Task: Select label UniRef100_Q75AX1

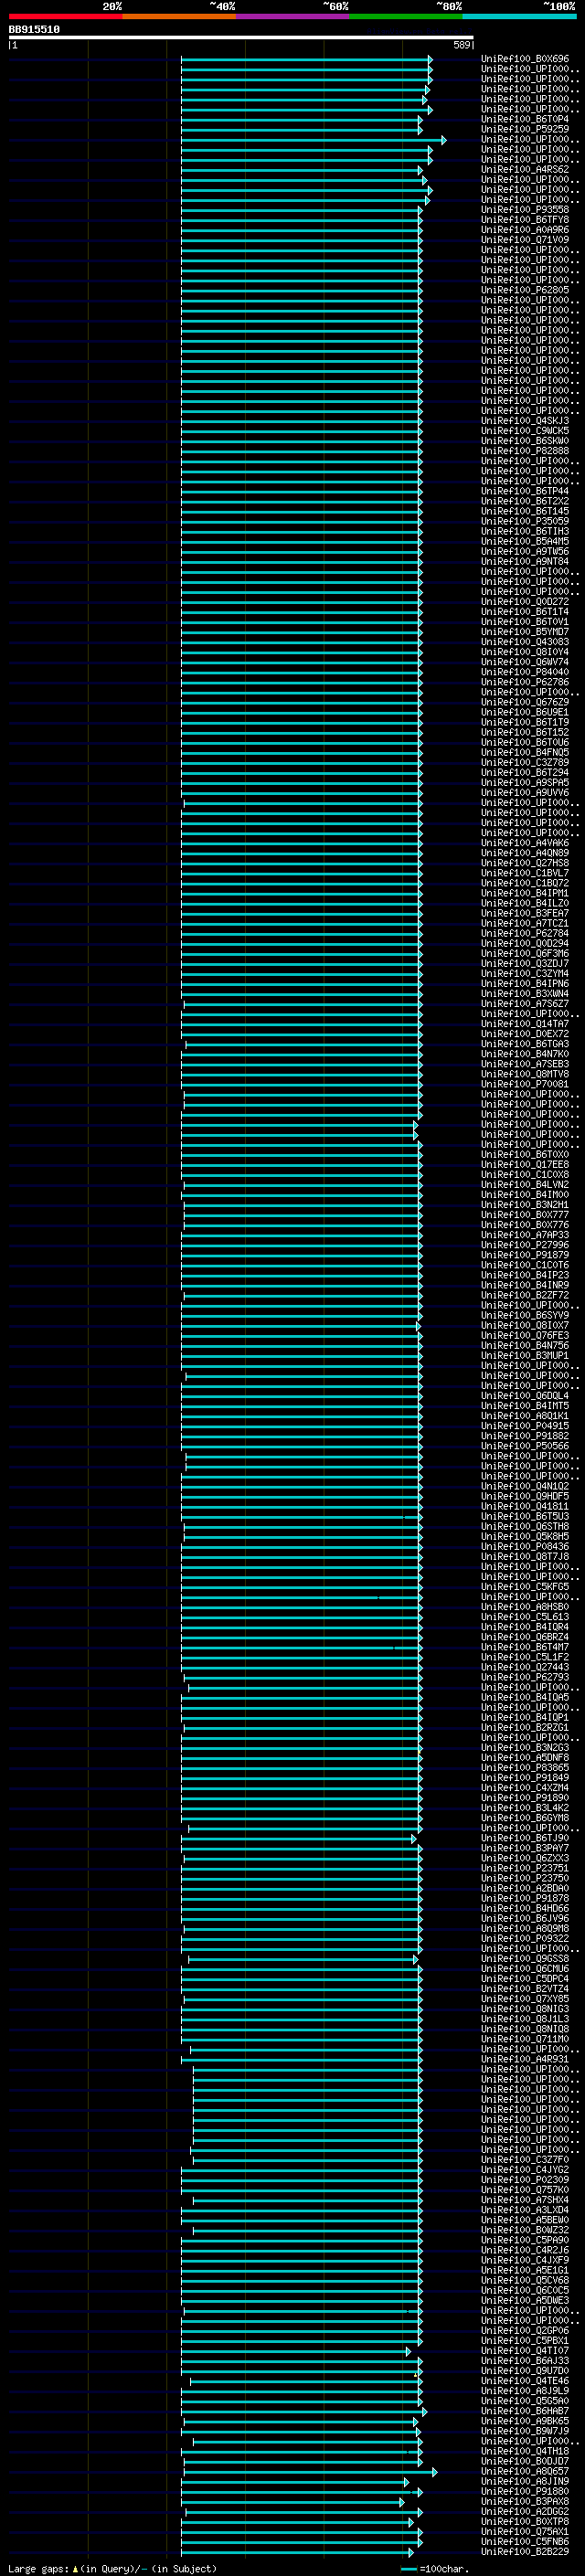Action: [x=525, y=2531]
